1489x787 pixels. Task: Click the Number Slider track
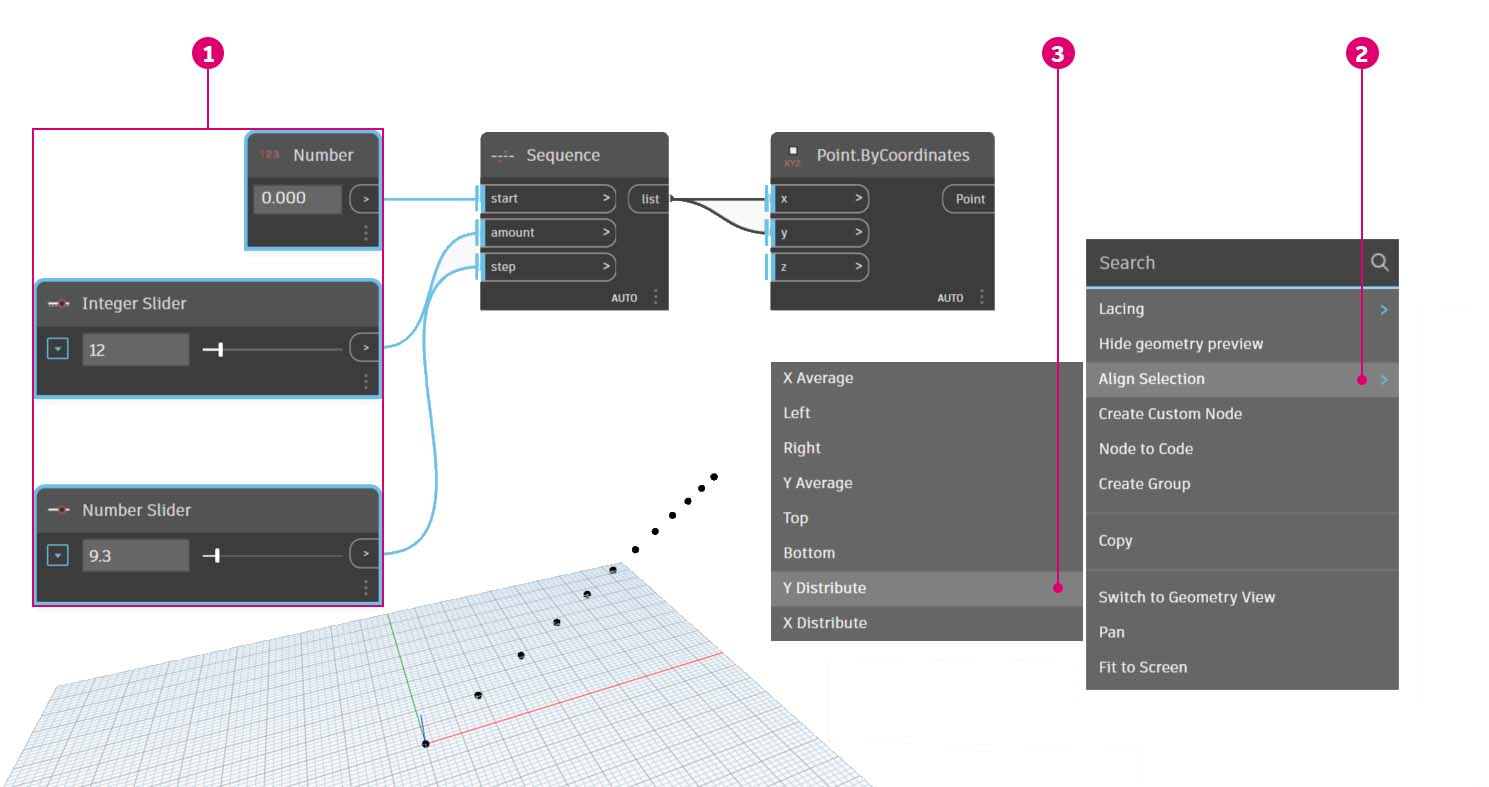click(272, 555)
